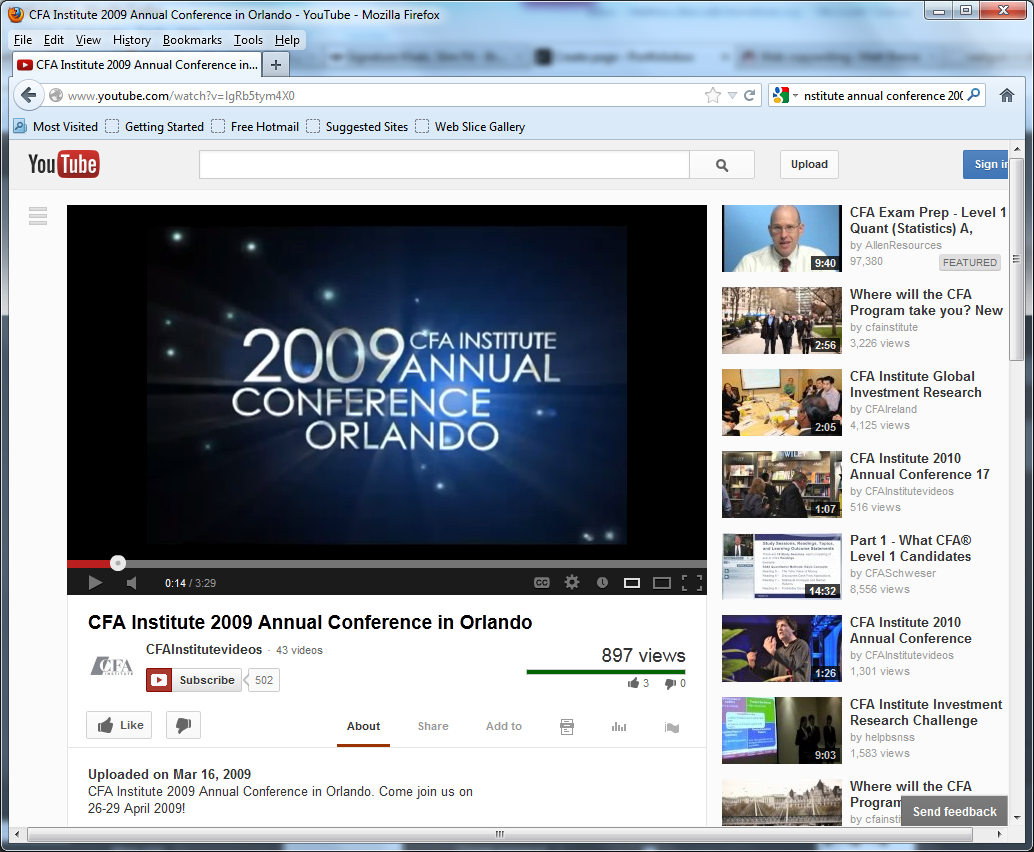1034x852 pixels.
Task: Open the transcript icon tab
Action: [x=566, y=727]
